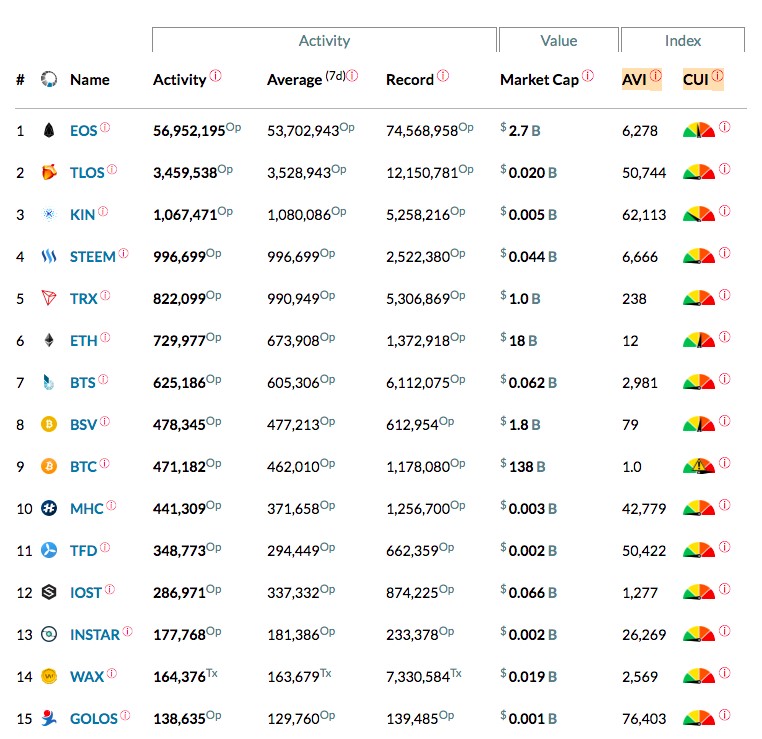The image size is (762, 739).
Task: Click the info icon beside WAX name
Action: 111,673
